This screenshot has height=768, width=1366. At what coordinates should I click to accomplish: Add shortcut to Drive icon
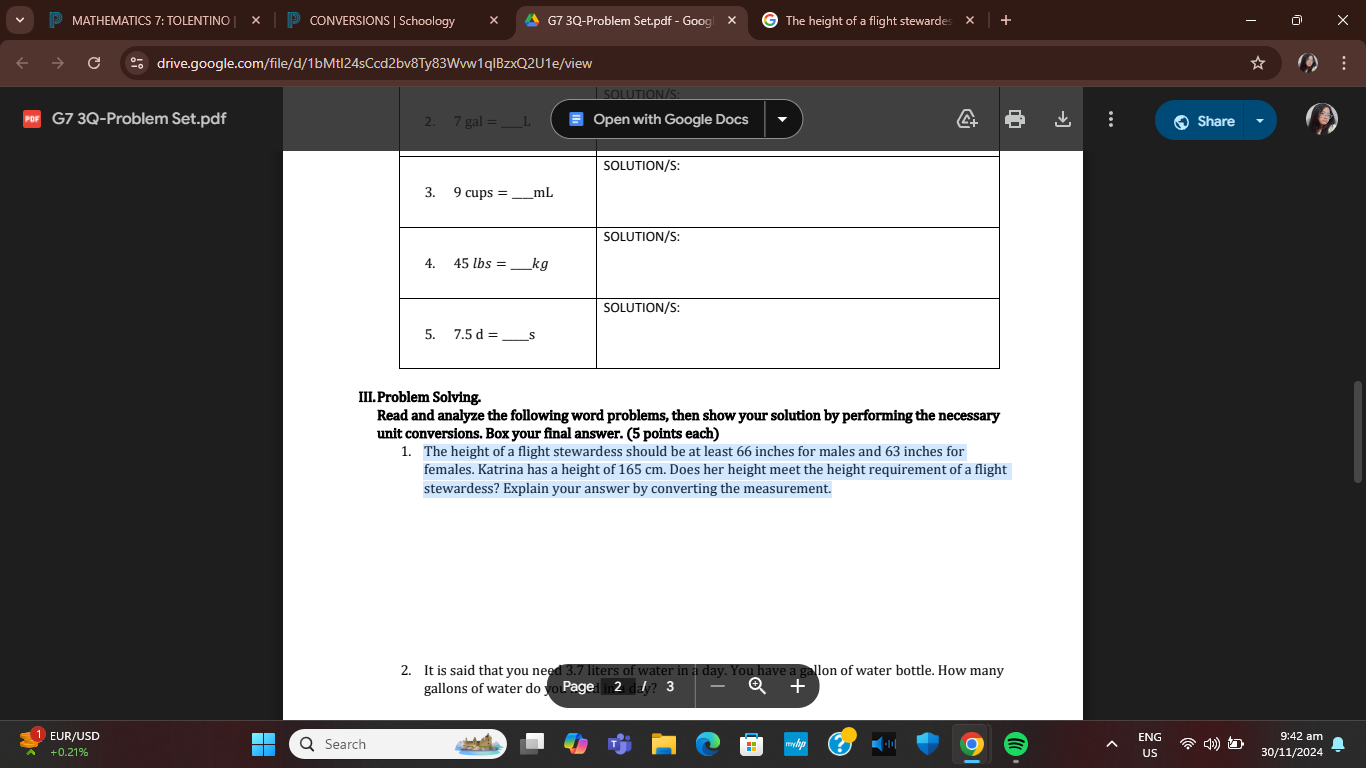(967, 120)
